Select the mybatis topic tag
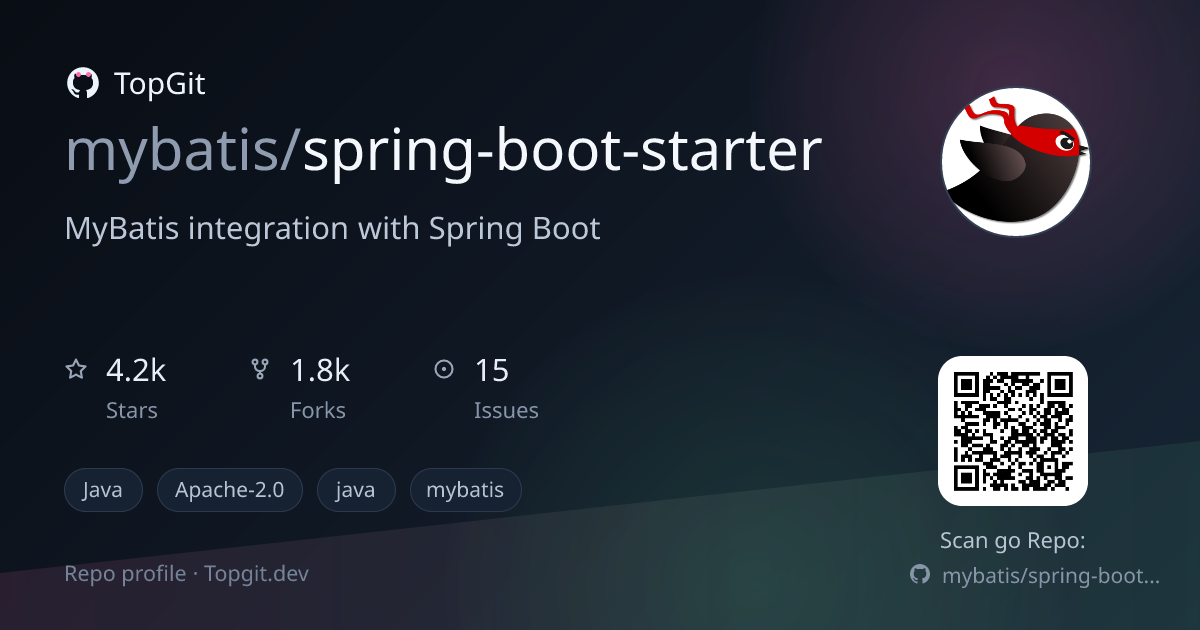 (465, 490)
